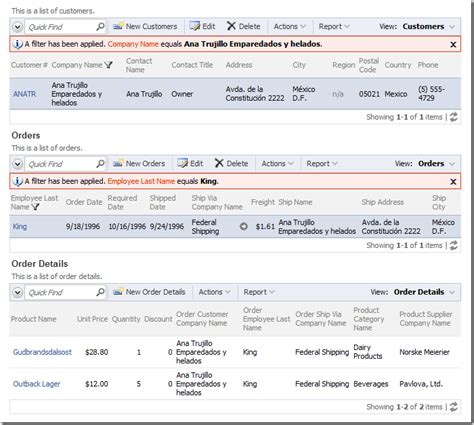Click the New Customers button

pos(145,27)
